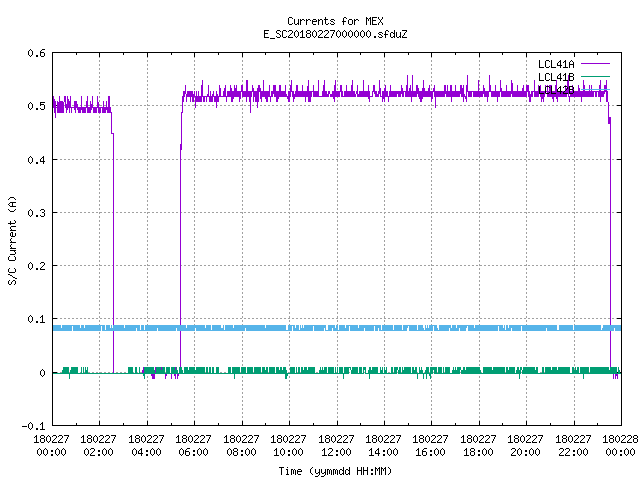Click the x-axis tick 180228 00:00

pyautogui.click(x=620, y=445)
